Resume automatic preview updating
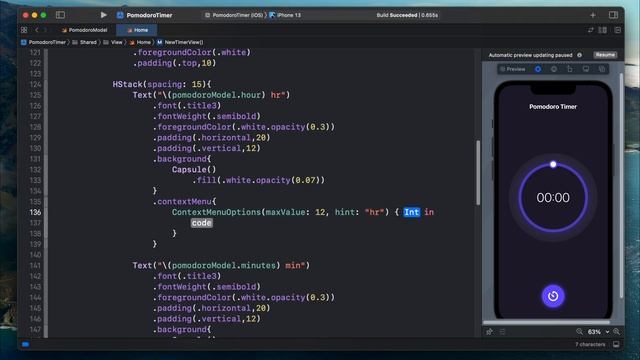This screenshot has width=640, height=360. [x=605, y=55]
